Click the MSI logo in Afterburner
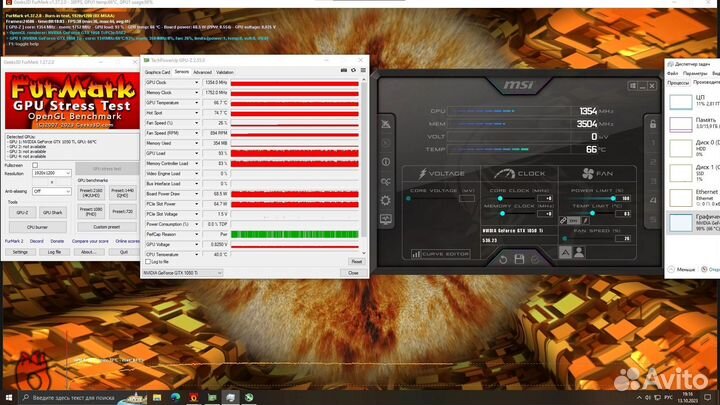The width and height of the screenshot is (720, 405). (x=518, y=85)
